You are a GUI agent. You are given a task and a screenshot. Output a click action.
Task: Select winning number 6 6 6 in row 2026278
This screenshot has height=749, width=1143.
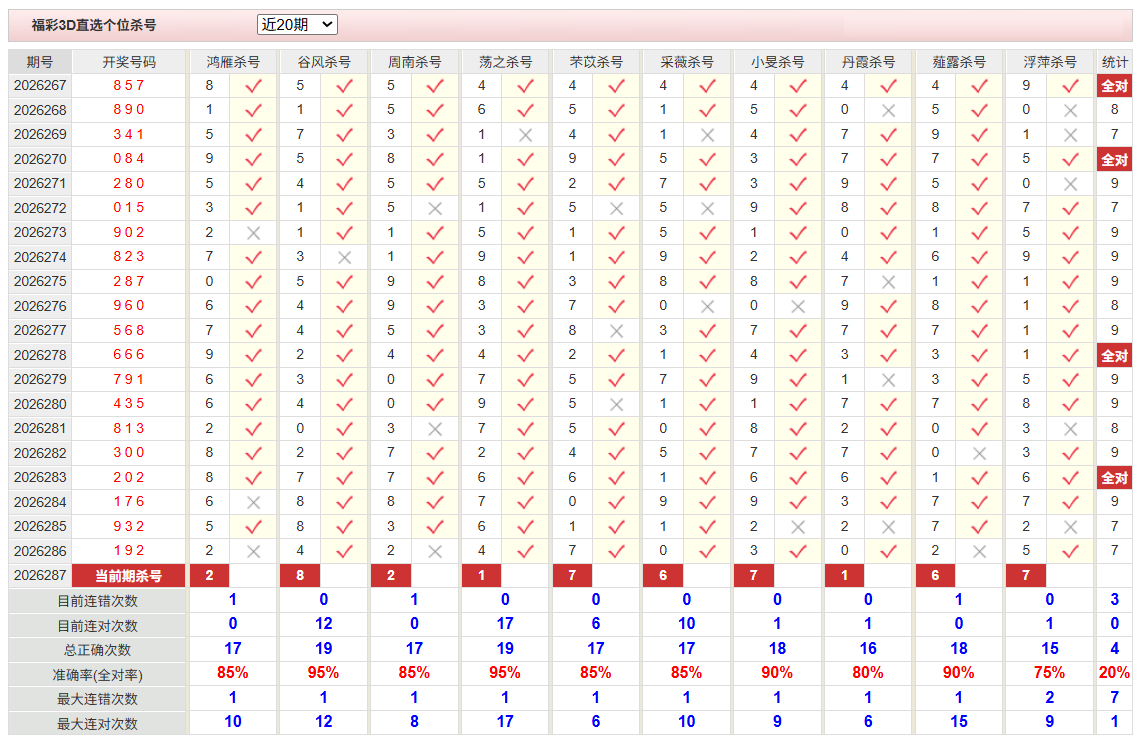coord(129,355)
